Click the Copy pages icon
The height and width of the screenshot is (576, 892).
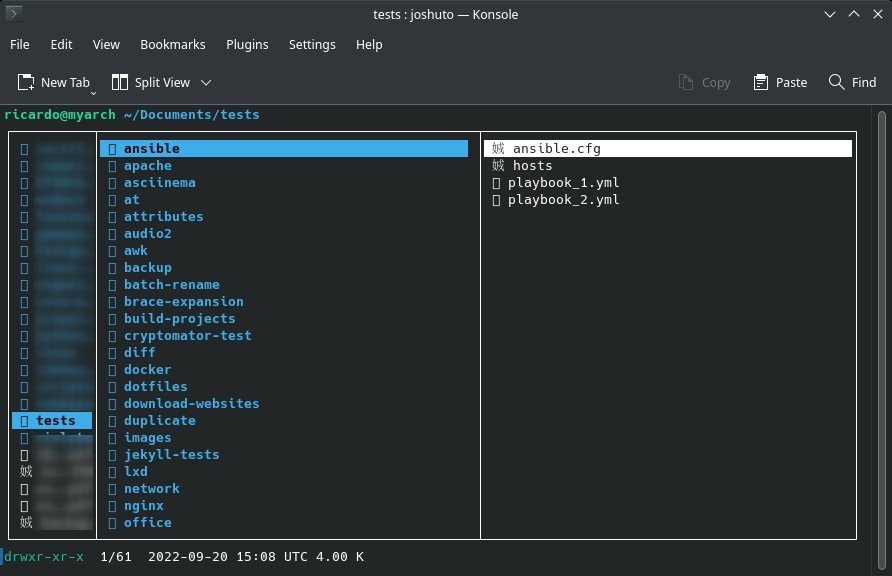tap(685, 82)
